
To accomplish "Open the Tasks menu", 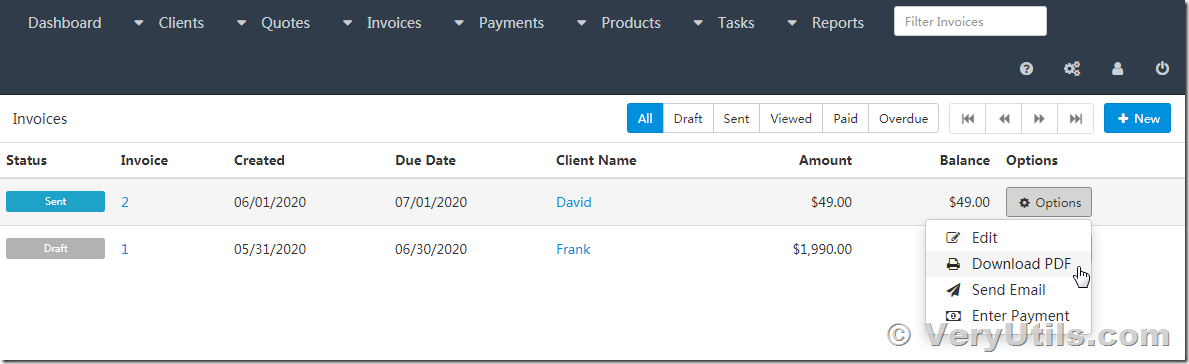I will [x=736, y=23].
